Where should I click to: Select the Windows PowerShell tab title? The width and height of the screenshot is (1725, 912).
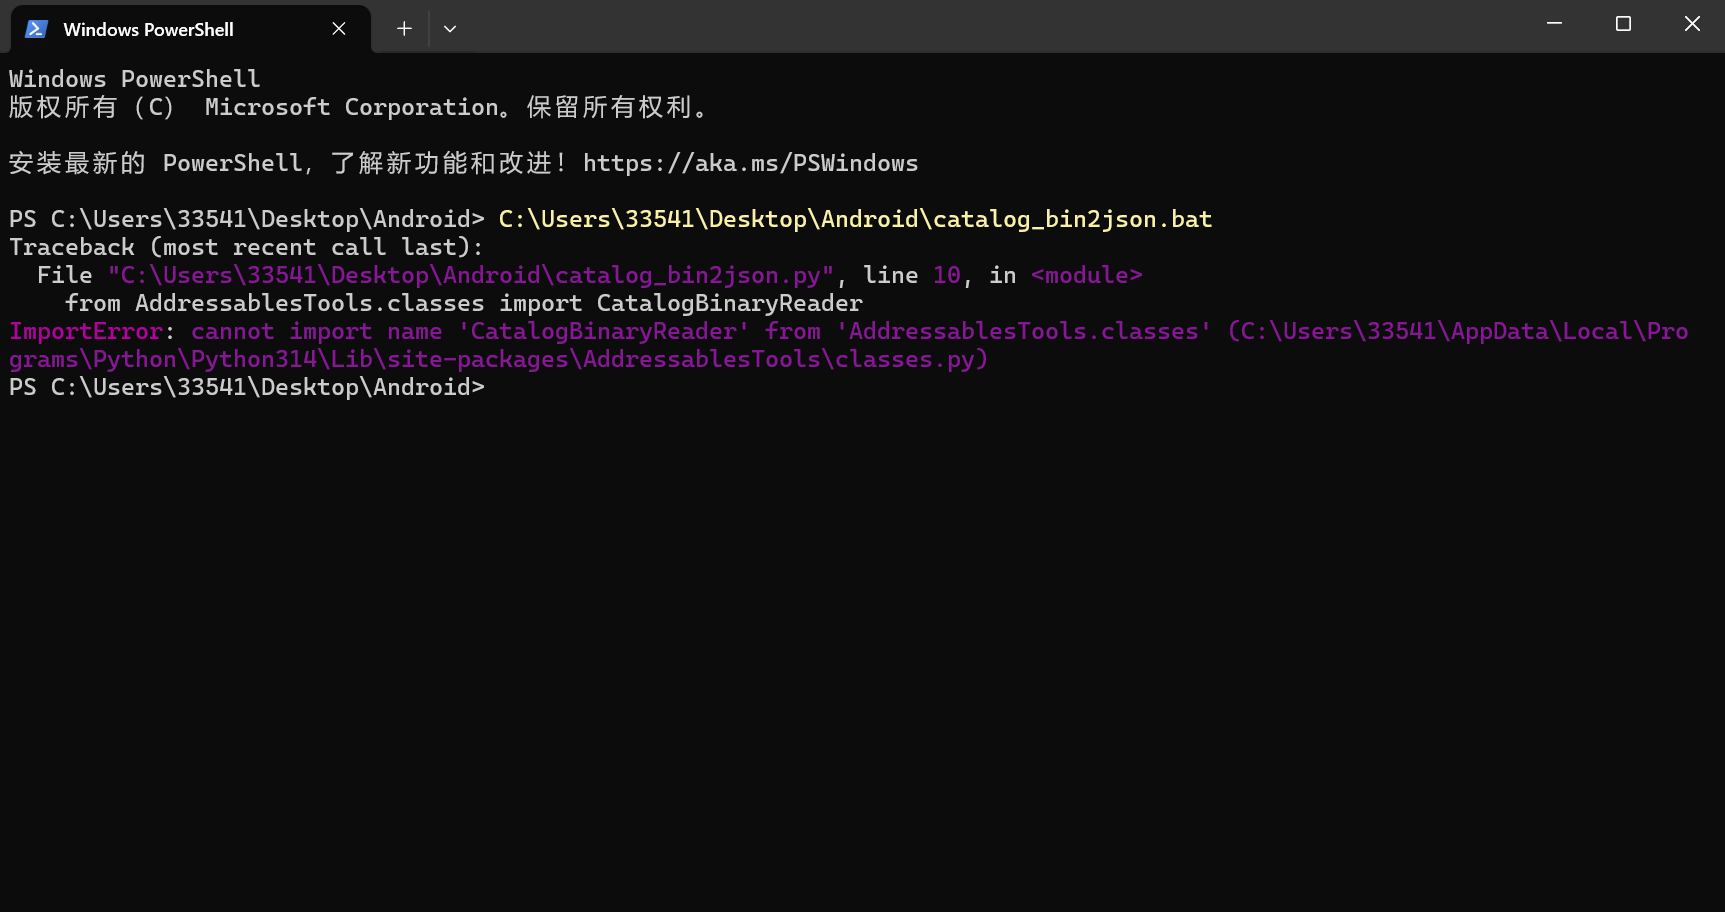pos(148,30)
